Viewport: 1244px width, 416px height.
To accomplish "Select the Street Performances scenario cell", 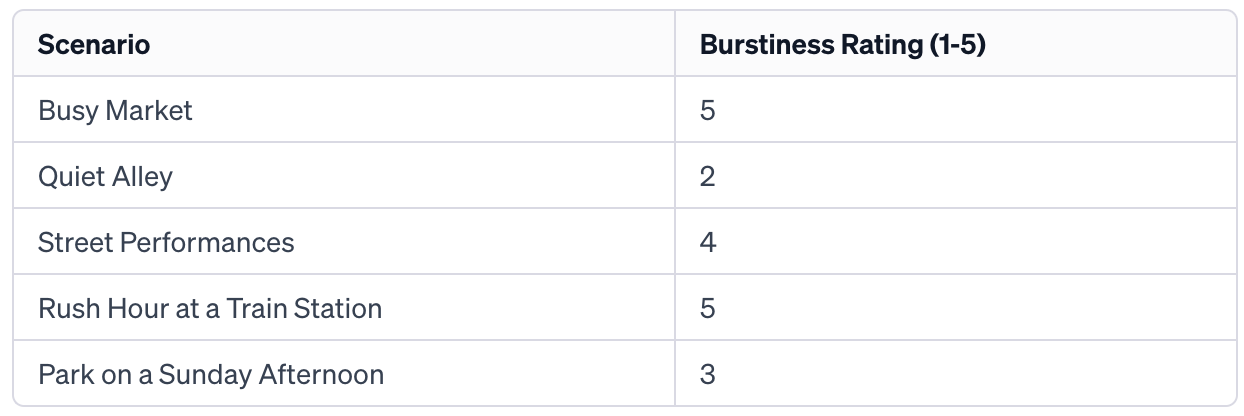I will (x=166, y=242).
